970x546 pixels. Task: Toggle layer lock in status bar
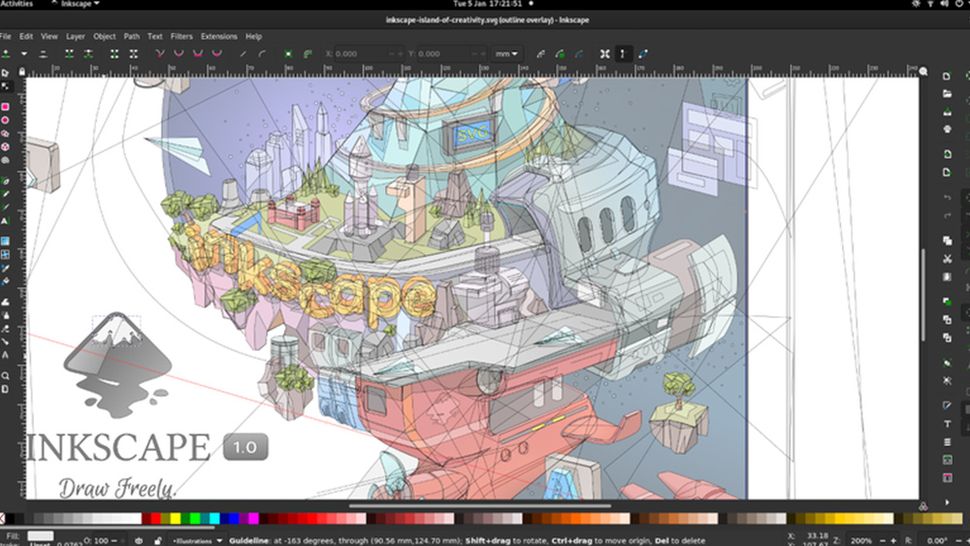click(x=158, y=540)
